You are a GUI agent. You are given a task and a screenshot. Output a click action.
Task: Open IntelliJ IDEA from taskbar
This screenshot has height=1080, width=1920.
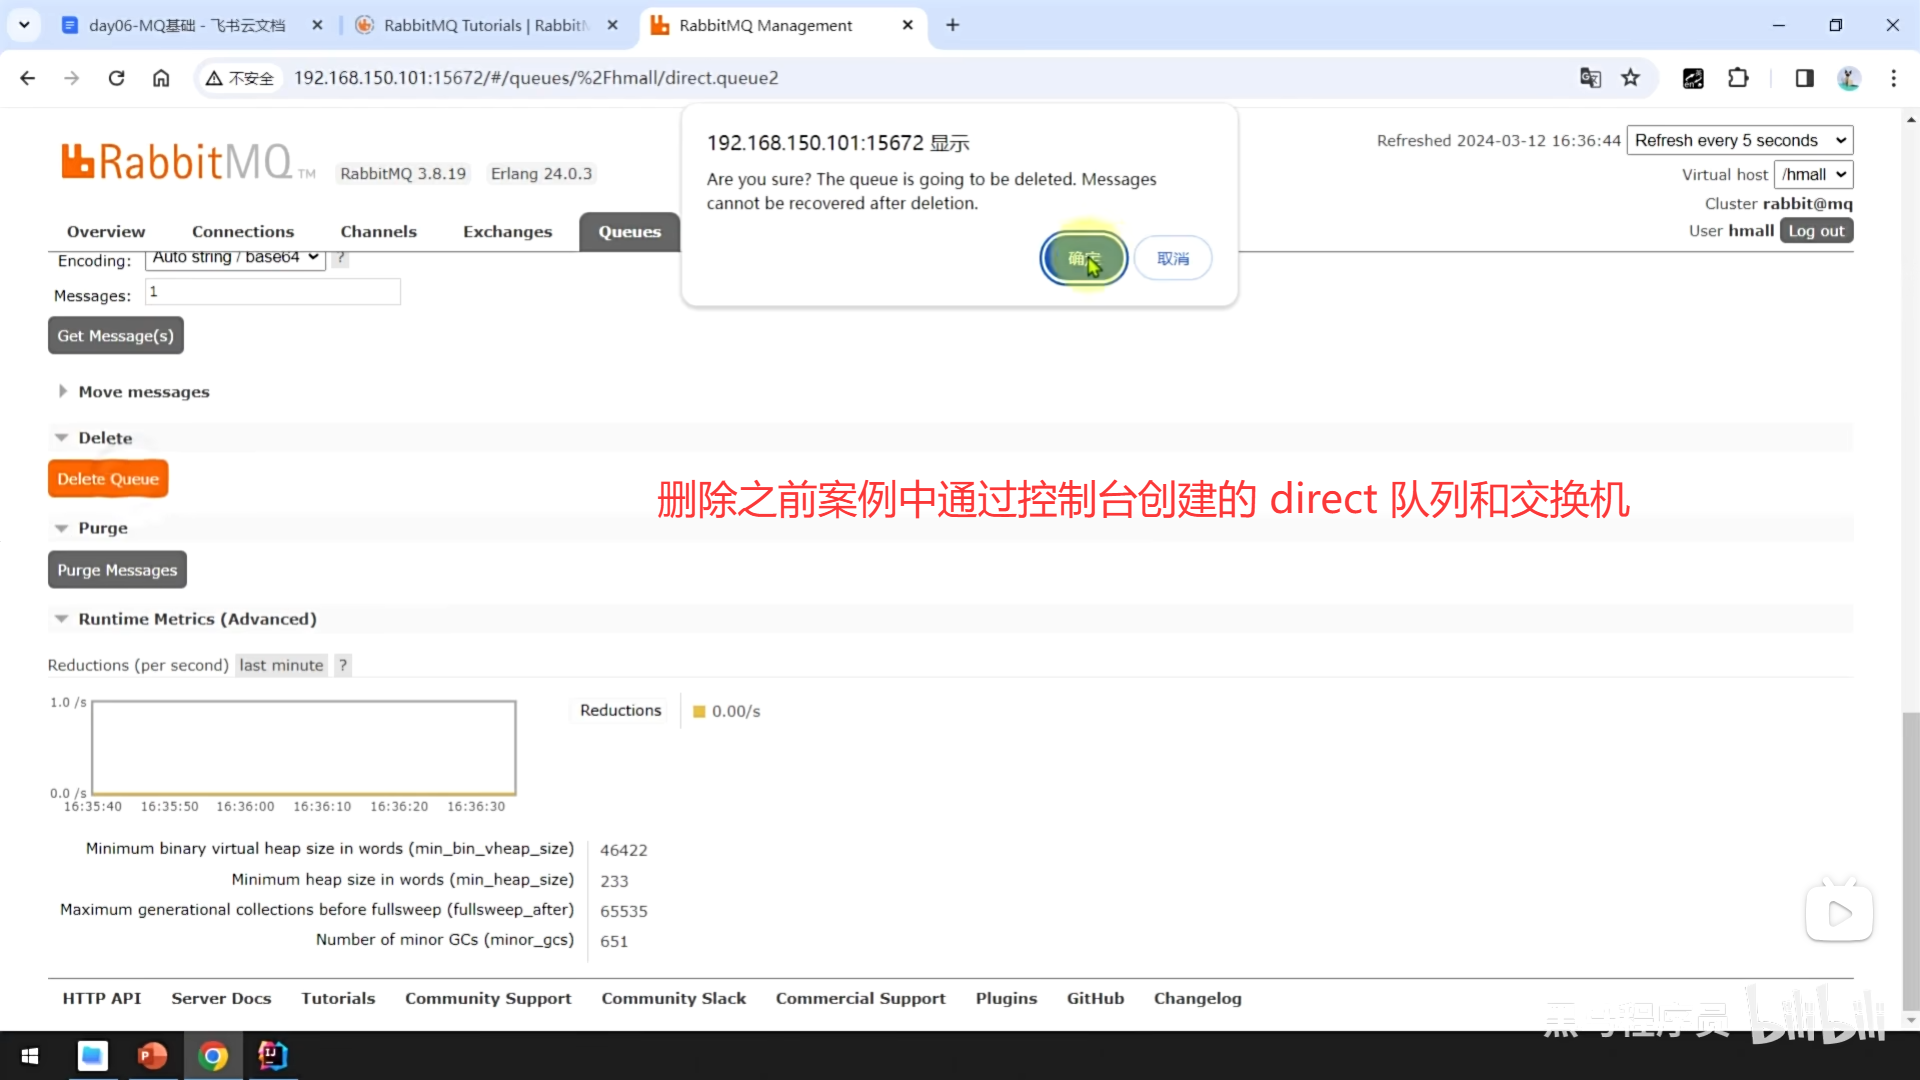[x=272, y=1056]
